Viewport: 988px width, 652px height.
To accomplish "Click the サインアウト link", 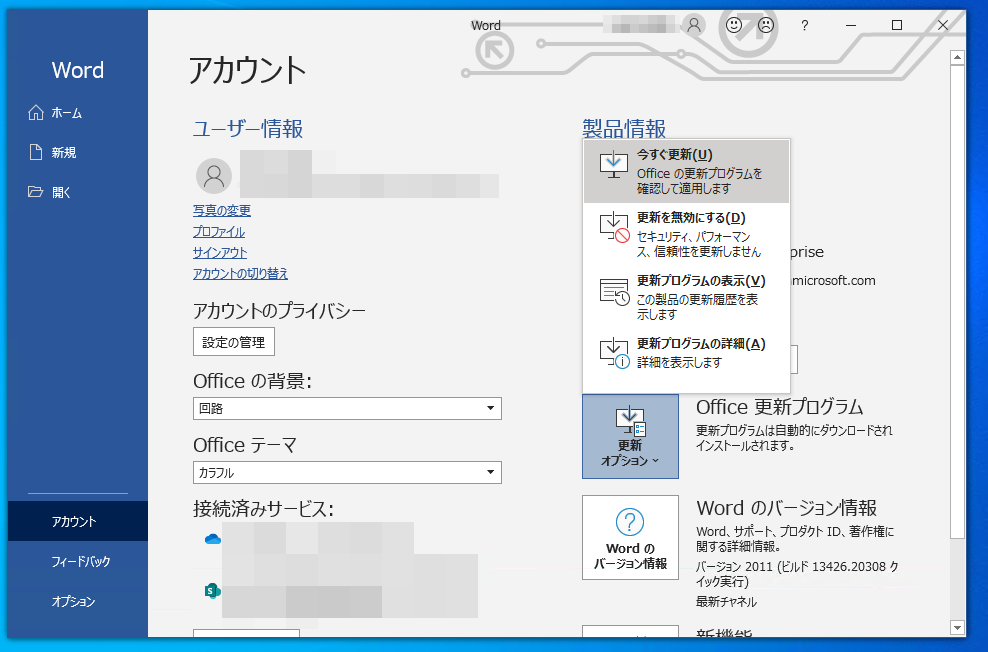I will tap(220, 253).
